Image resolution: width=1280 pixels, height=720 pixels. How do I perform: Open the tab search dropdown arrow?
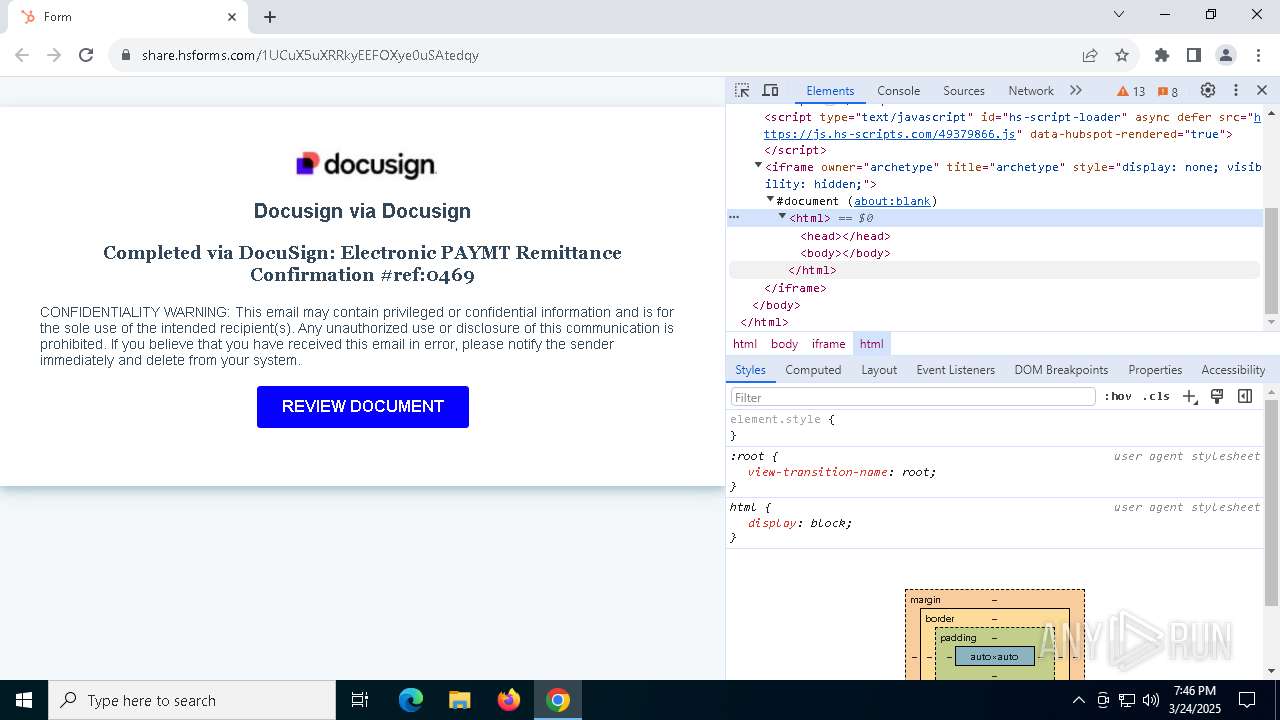[1119, 15]
